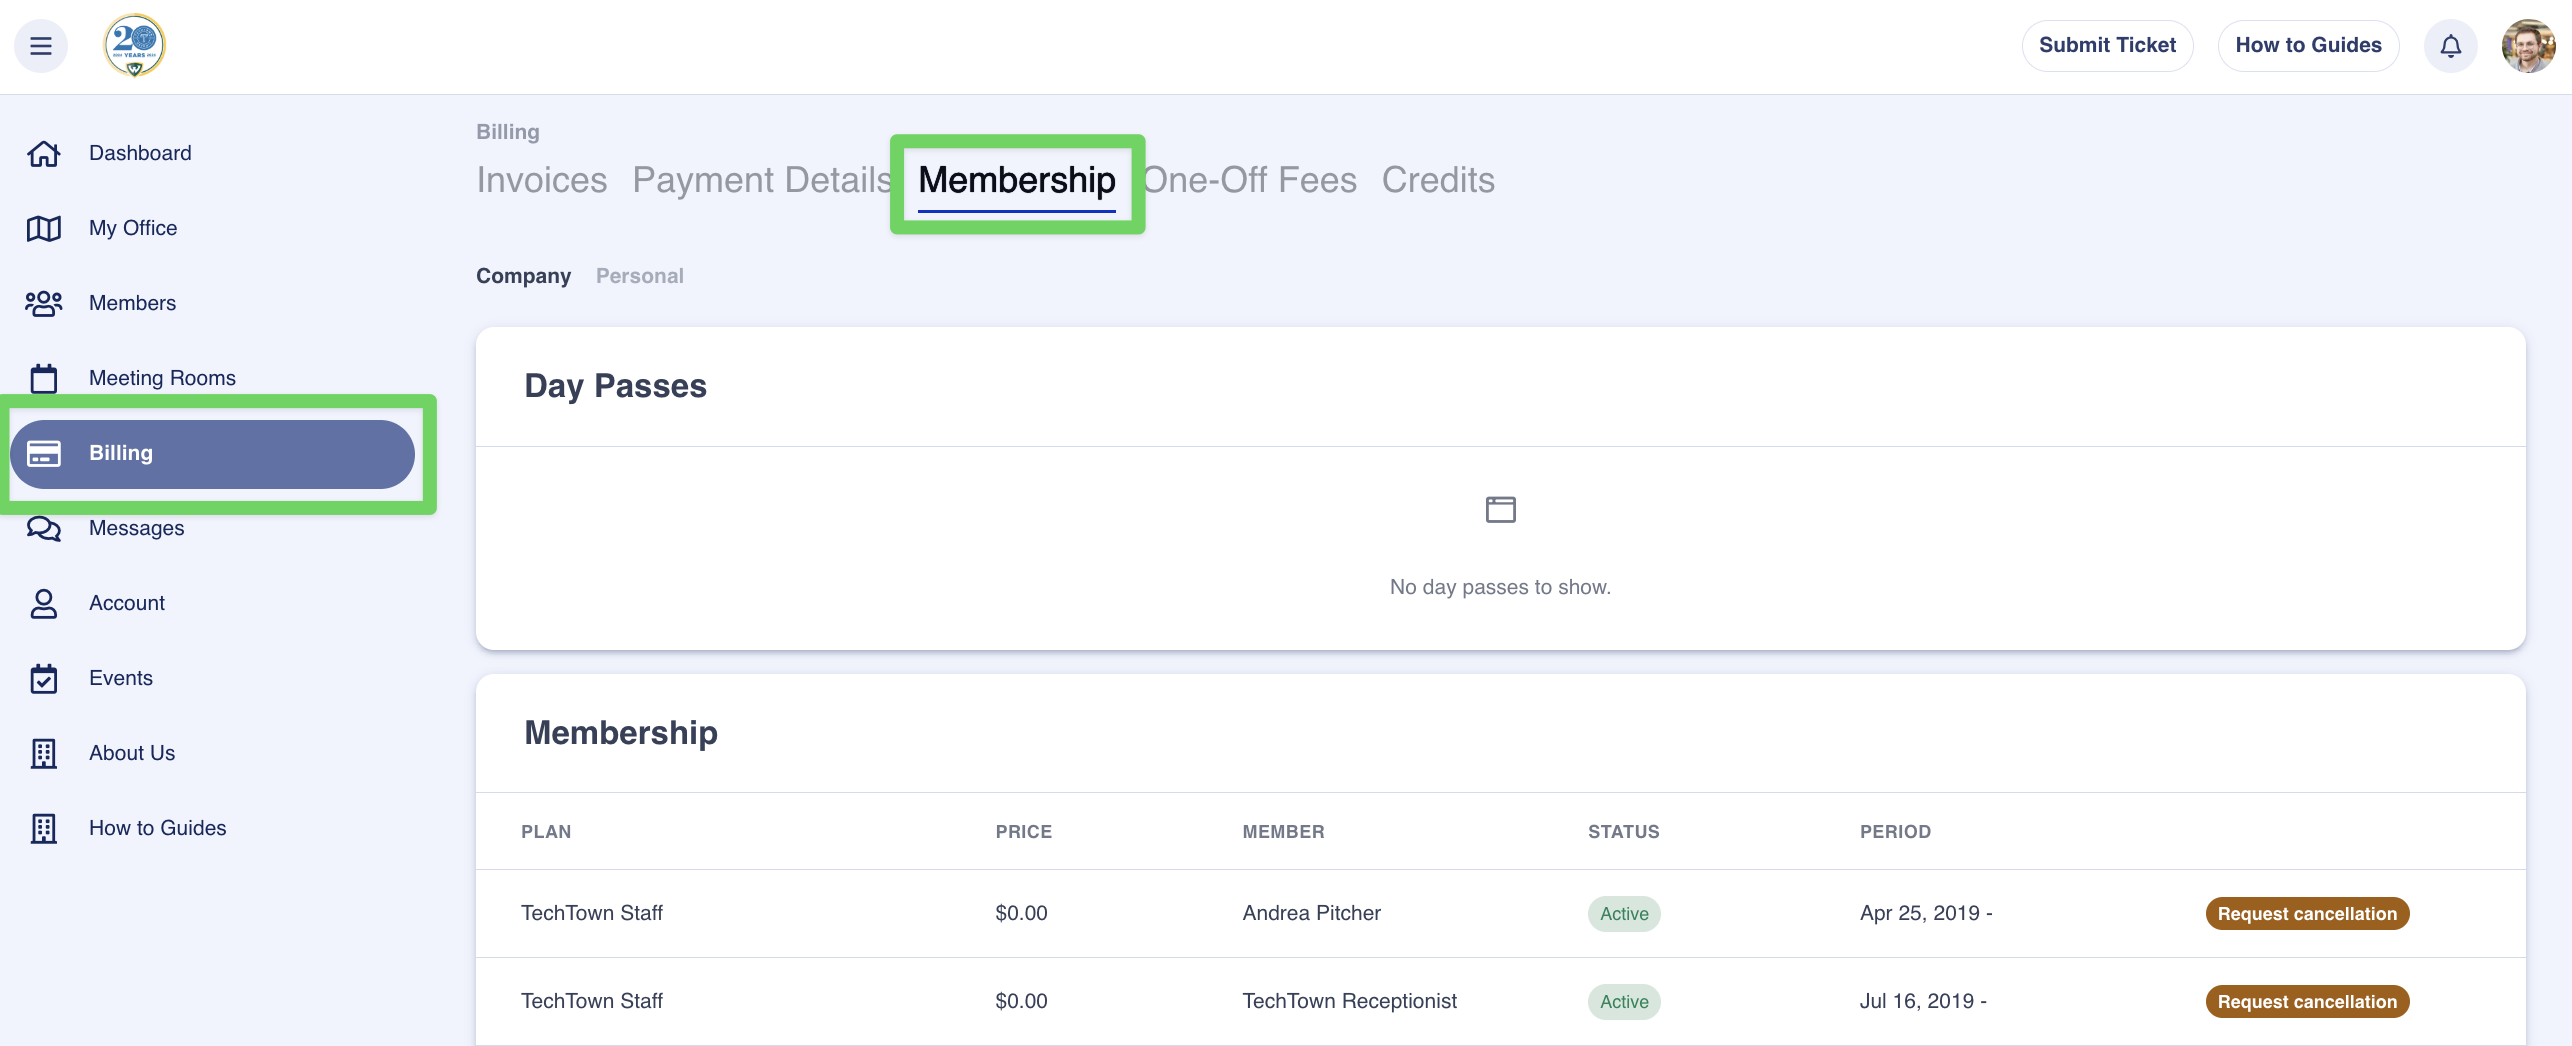Click the Dashboard home icon
This screenshot has width=2572, height=1046.
tap(44, 154)
